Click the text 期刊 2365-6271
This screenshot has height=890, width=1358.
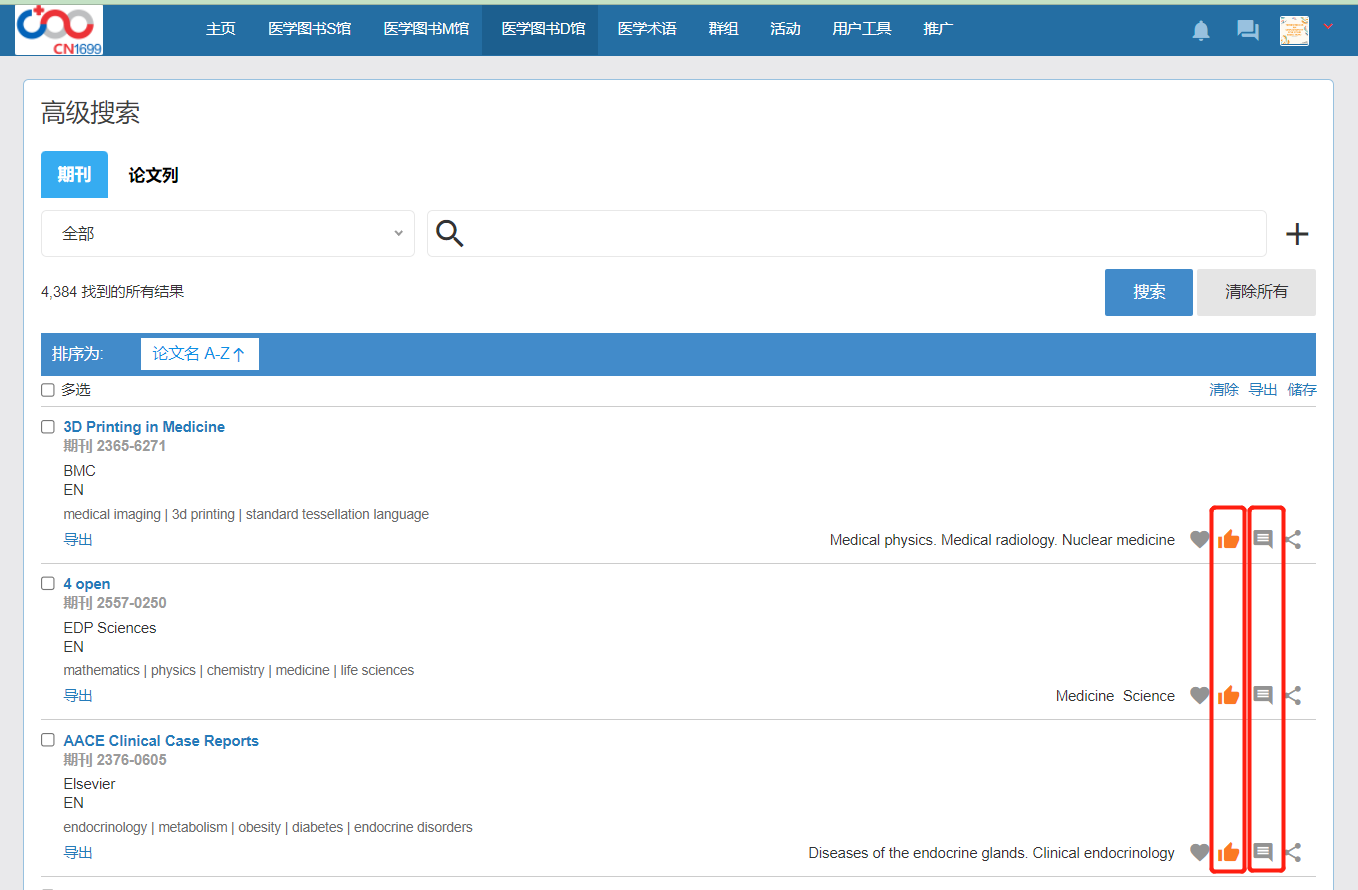[x=115, y=446]
